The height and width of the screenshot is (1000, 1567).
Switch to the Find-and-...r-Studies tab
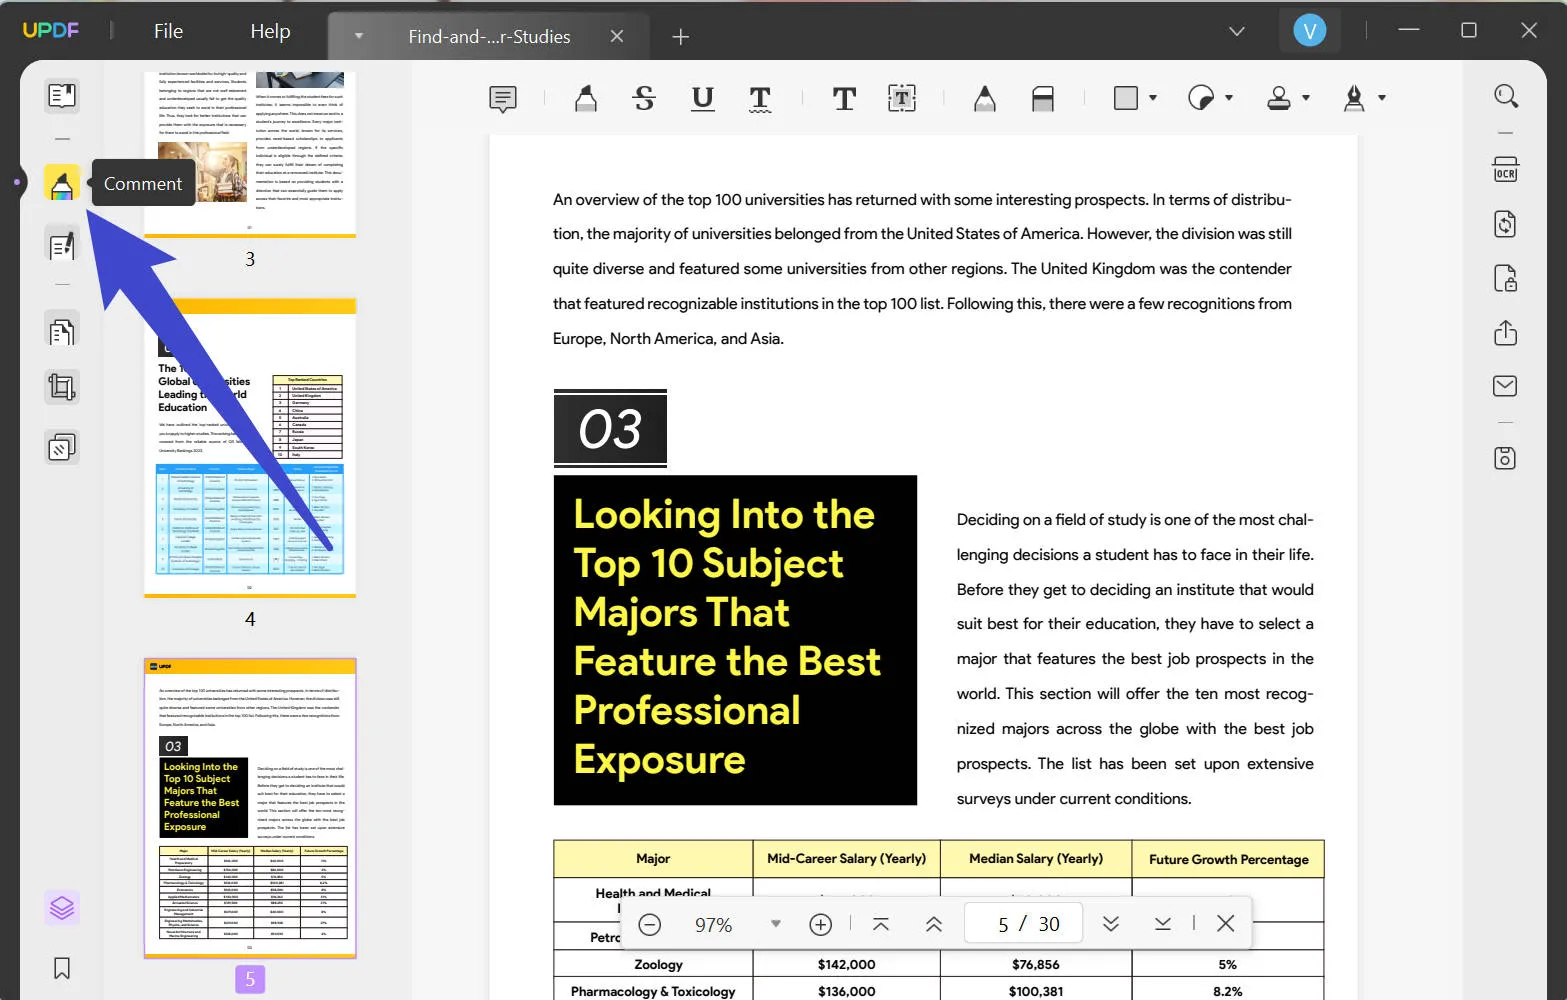(488, 36)
